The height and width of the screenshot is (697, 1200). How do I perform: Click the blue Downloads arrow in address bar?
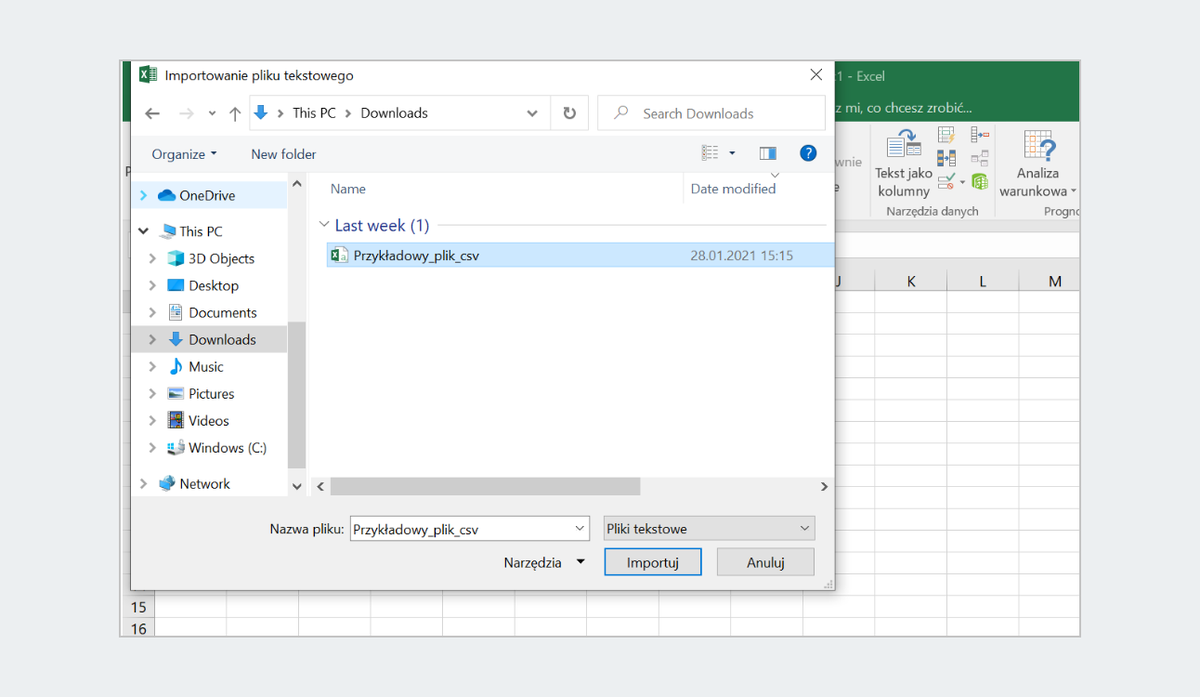261,113
